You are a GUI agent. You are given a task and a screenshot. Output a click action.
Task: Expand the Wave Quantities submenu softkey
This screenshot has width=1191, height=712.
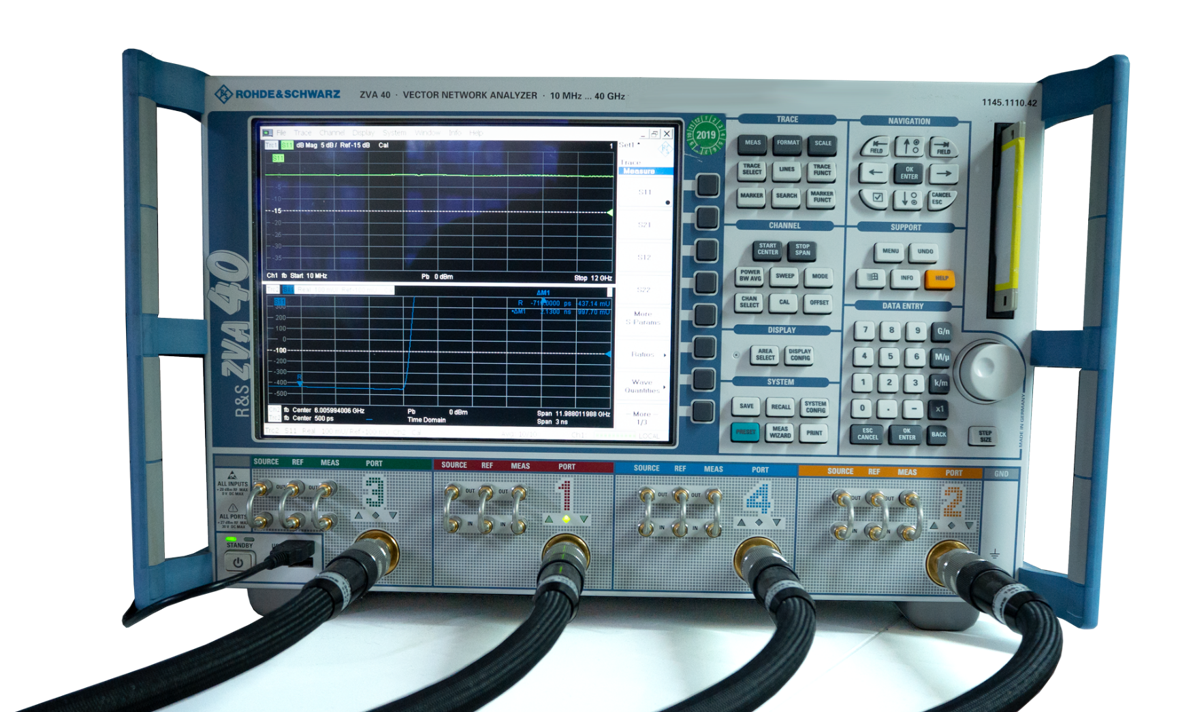[643, 386]
